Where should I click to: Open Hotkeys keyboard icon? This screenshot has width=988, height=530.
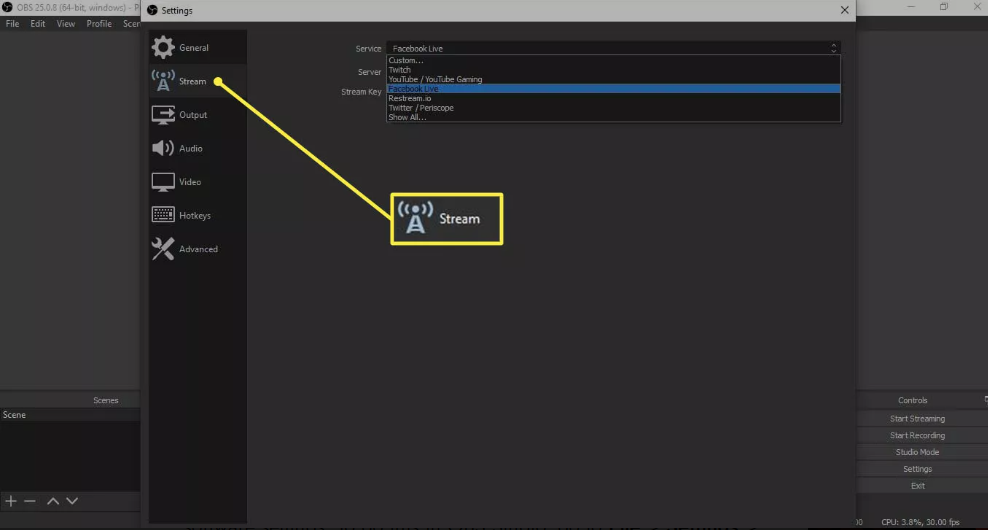click(x=163, y=215)
